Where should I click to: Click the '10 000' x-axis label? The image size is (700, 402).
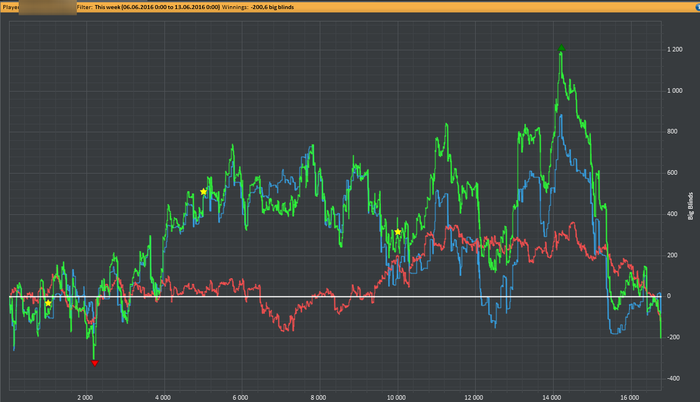(396, 398)
